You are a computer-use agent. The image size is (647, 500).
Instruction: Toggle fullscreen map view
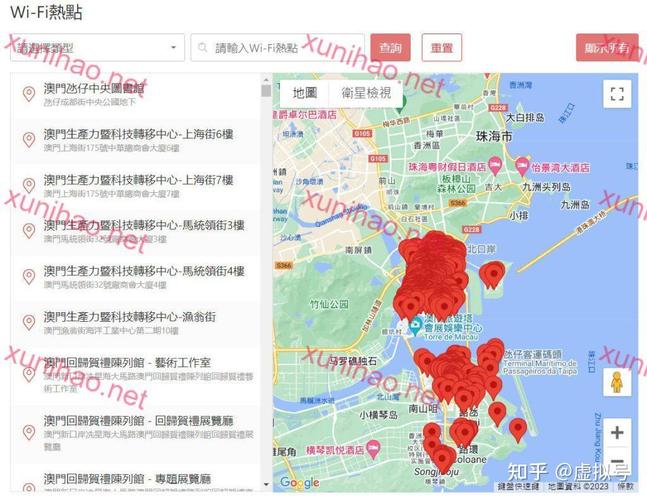point(617,94)
